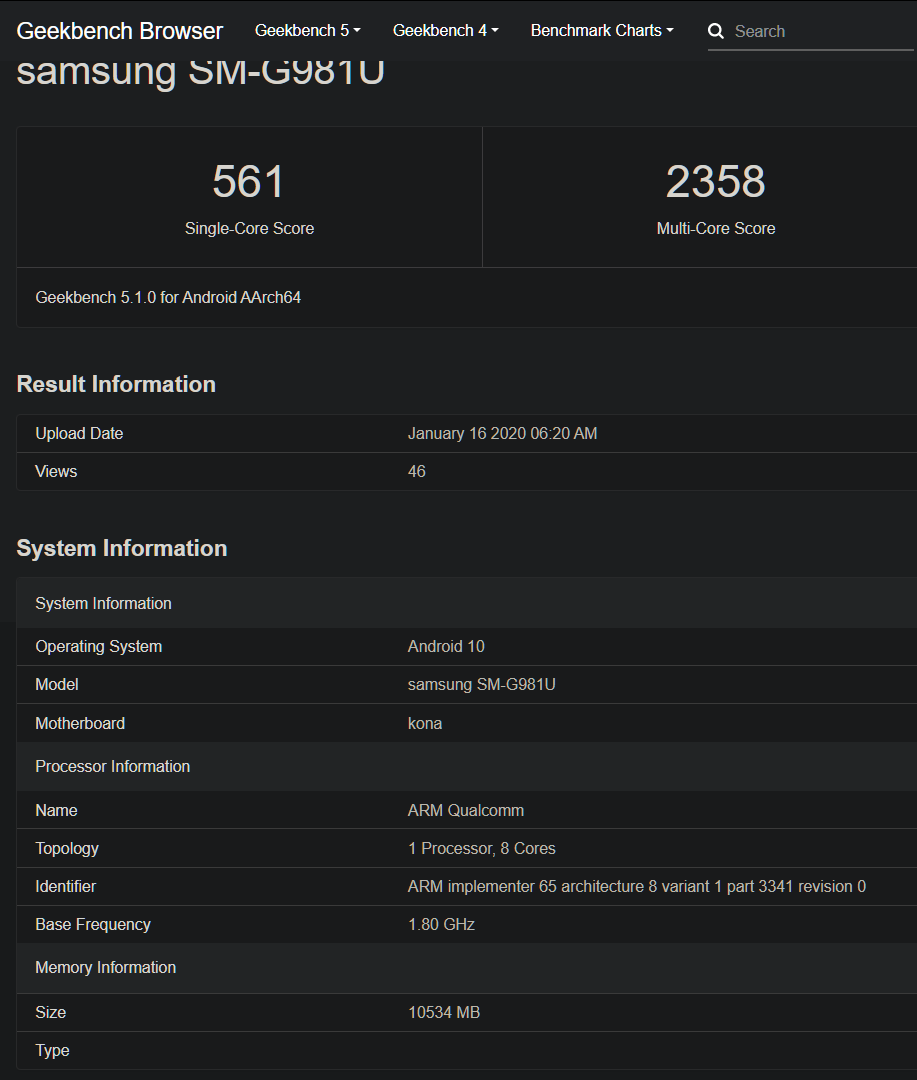This screenshot has height=1080, width=917.
Task: Click the processor Name row label
Action: [x=56, y=810]
